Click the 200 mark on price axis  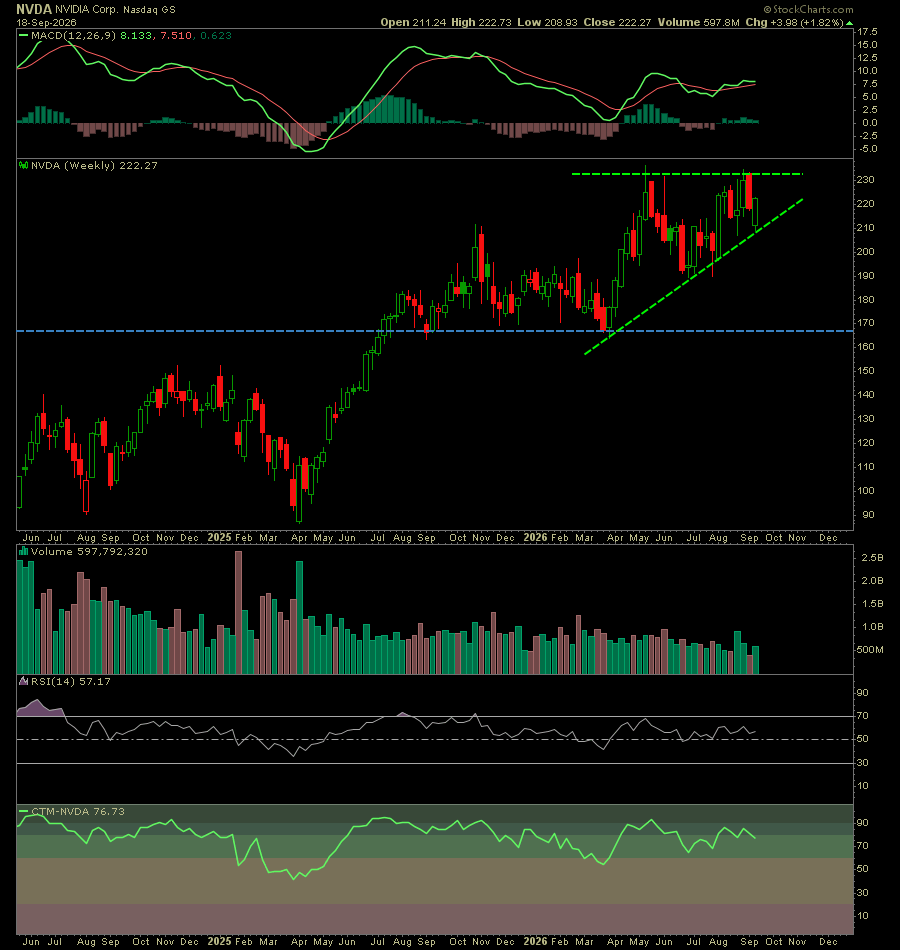865,251
